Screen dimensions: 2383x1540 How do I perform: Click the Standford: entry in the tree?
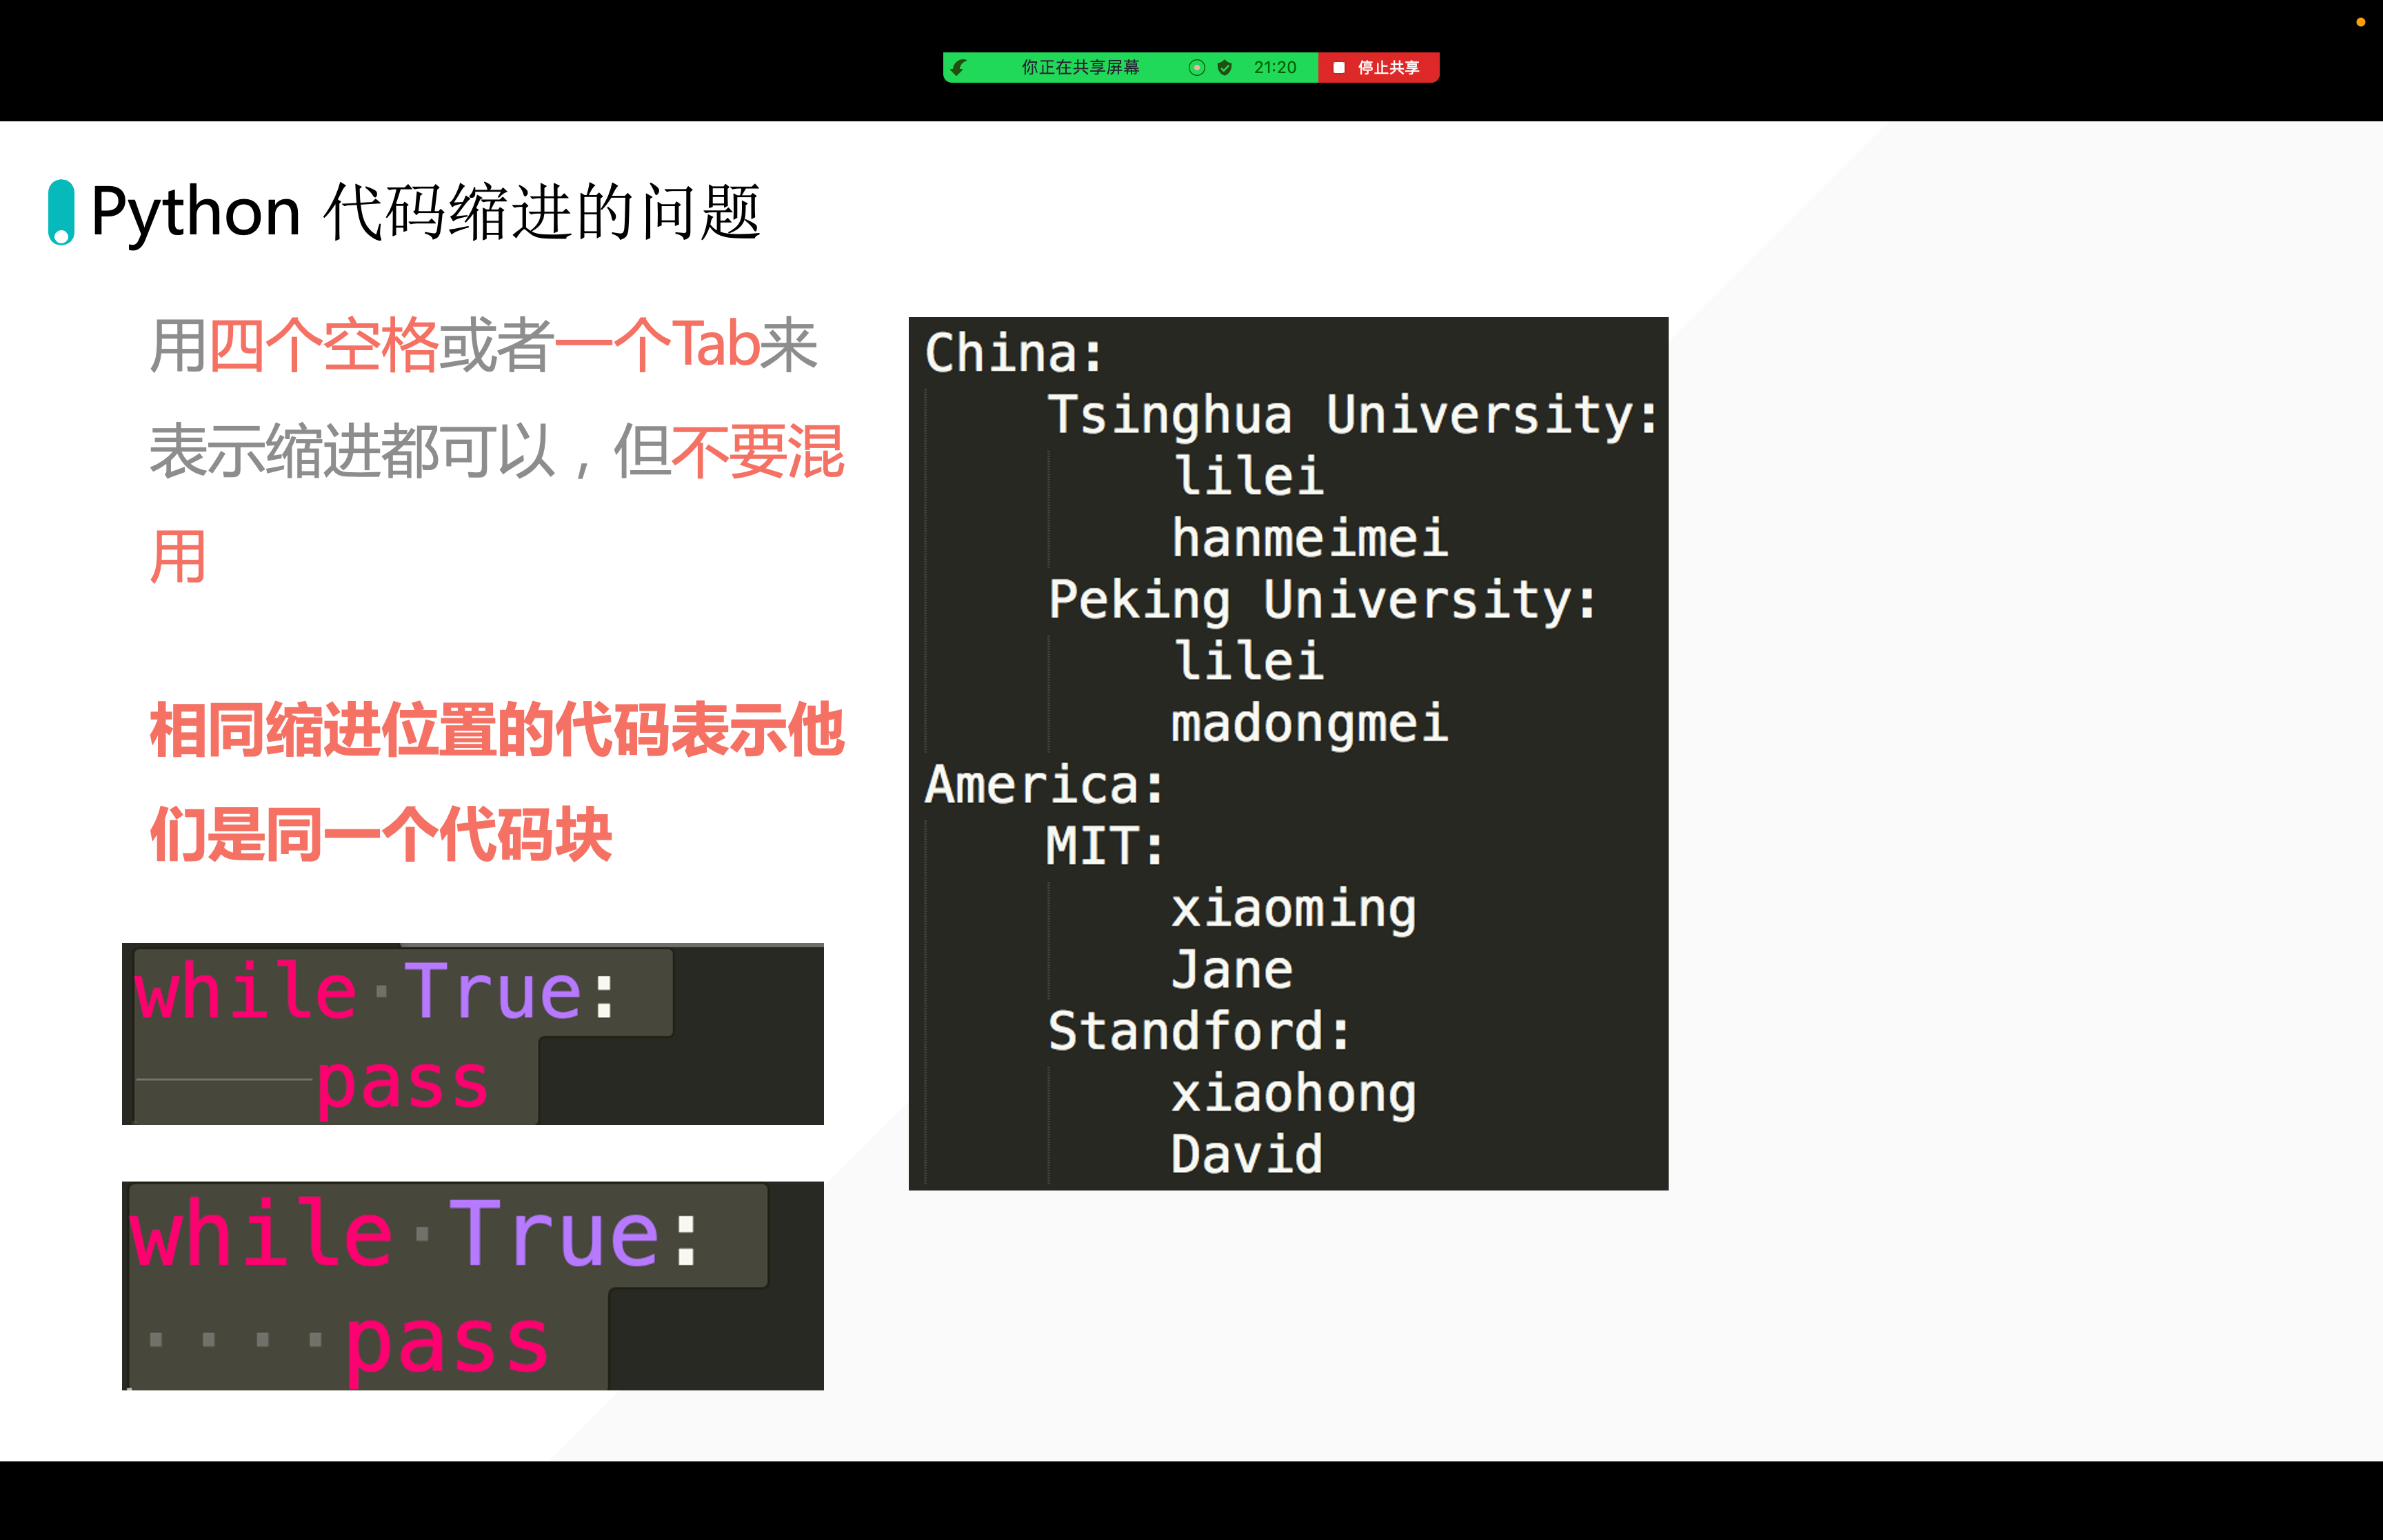point(1199,1031)
